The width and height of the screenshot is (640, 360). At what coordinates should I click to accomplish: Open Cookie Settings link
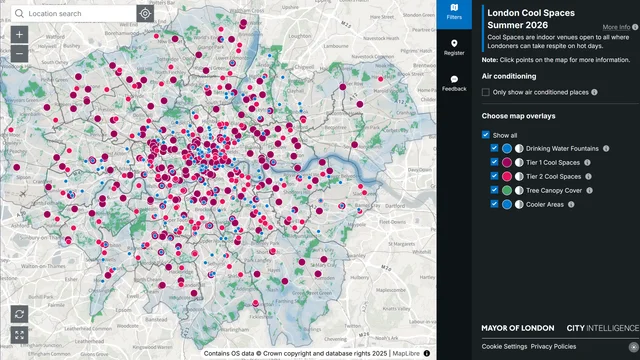[x=504, y=347]
